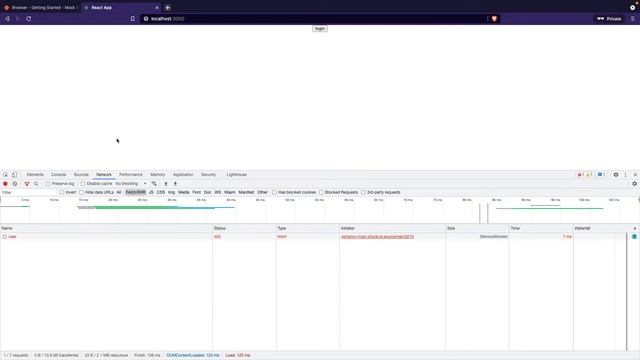Sort requests by the Status column header
The height and width of the screenshot is (360, 640).
coord(244,228)
